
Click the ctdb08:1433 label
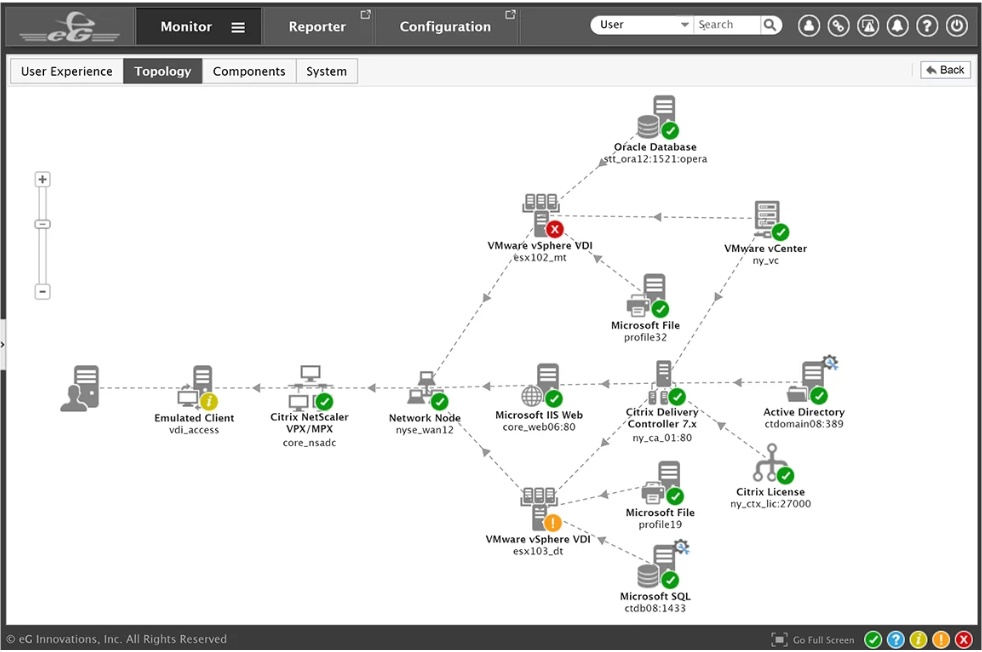(x=655, y=608)
